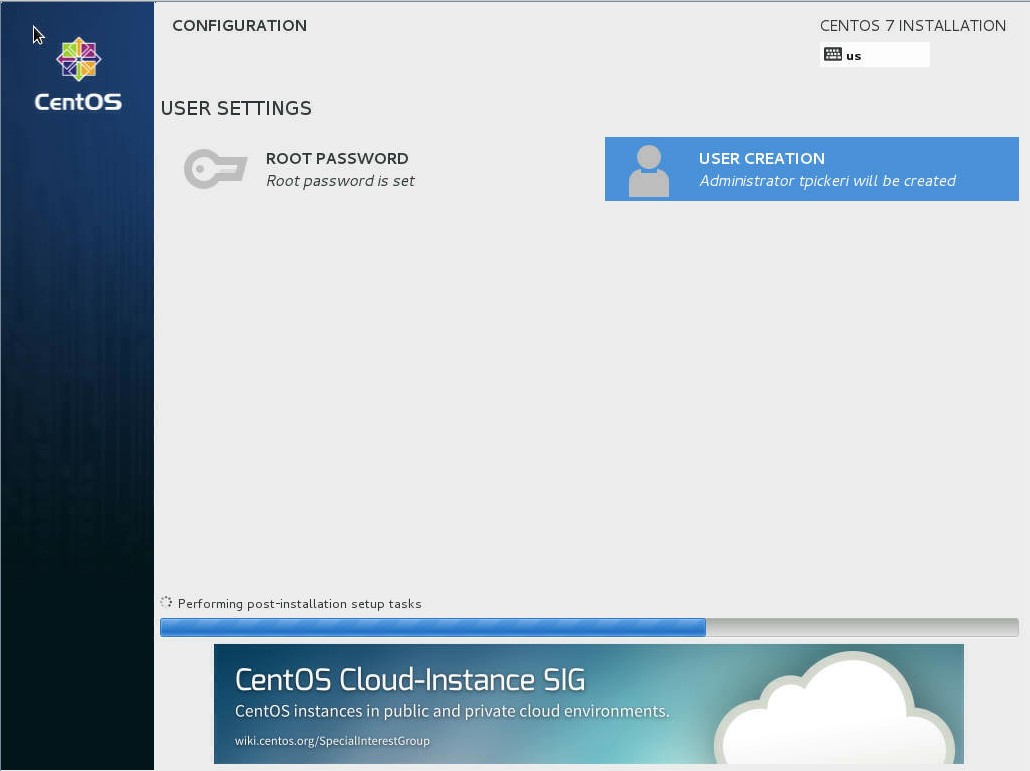Open the ROOT PASSWORD settings
The width and height of the screenshot is (1030, 771).
click(x=337, y=158)
